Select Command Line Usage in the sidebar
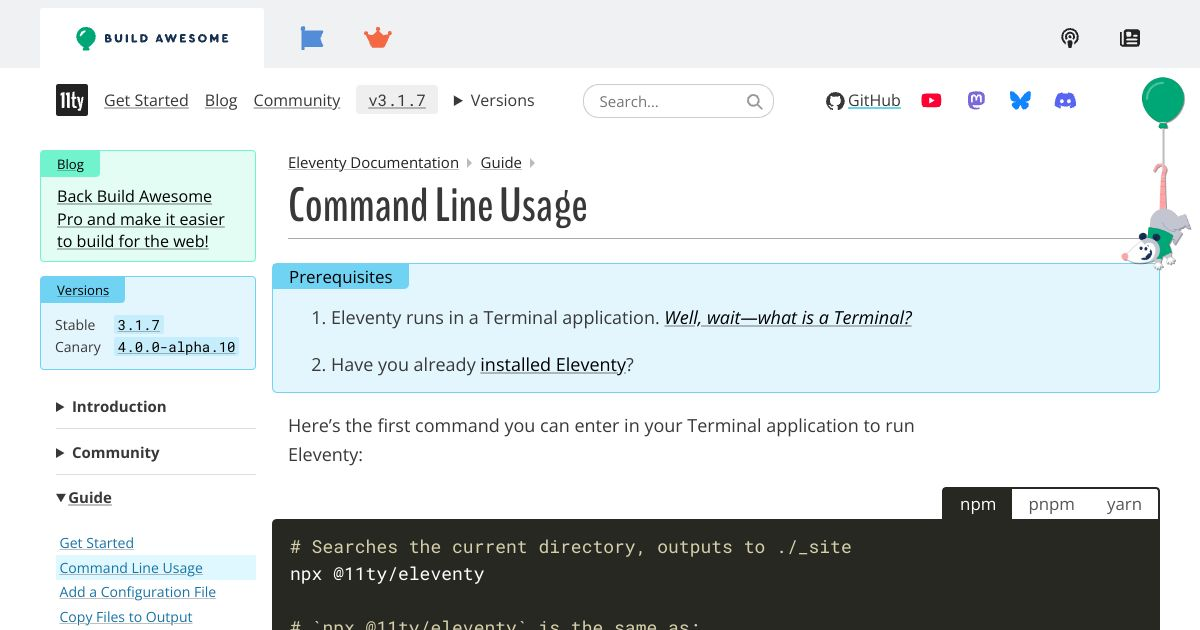Viewport: 1200px width, 630px height. [x=131, y=568]
